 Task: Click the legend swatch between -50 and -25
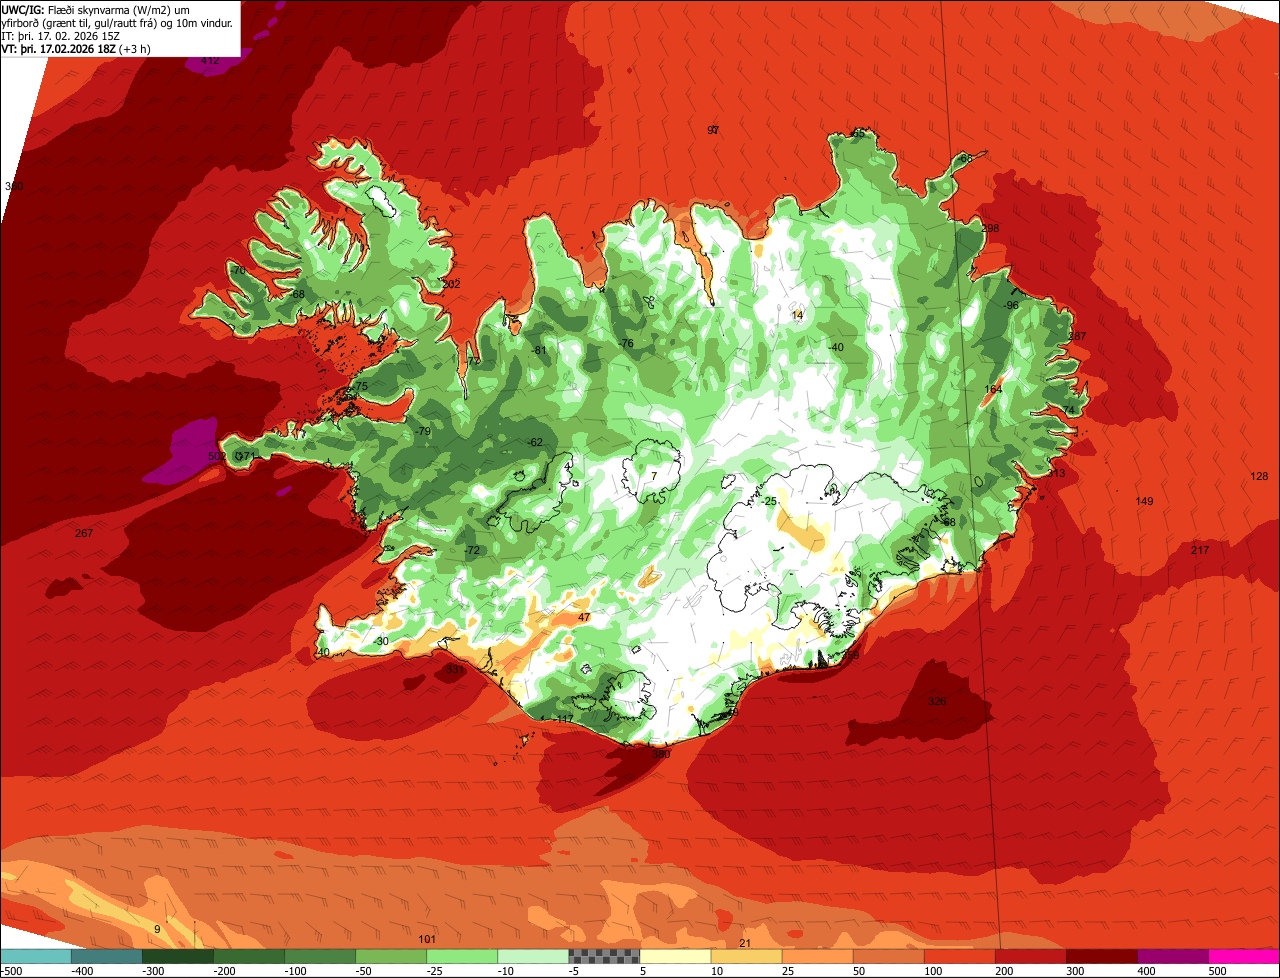click(391, 956)
